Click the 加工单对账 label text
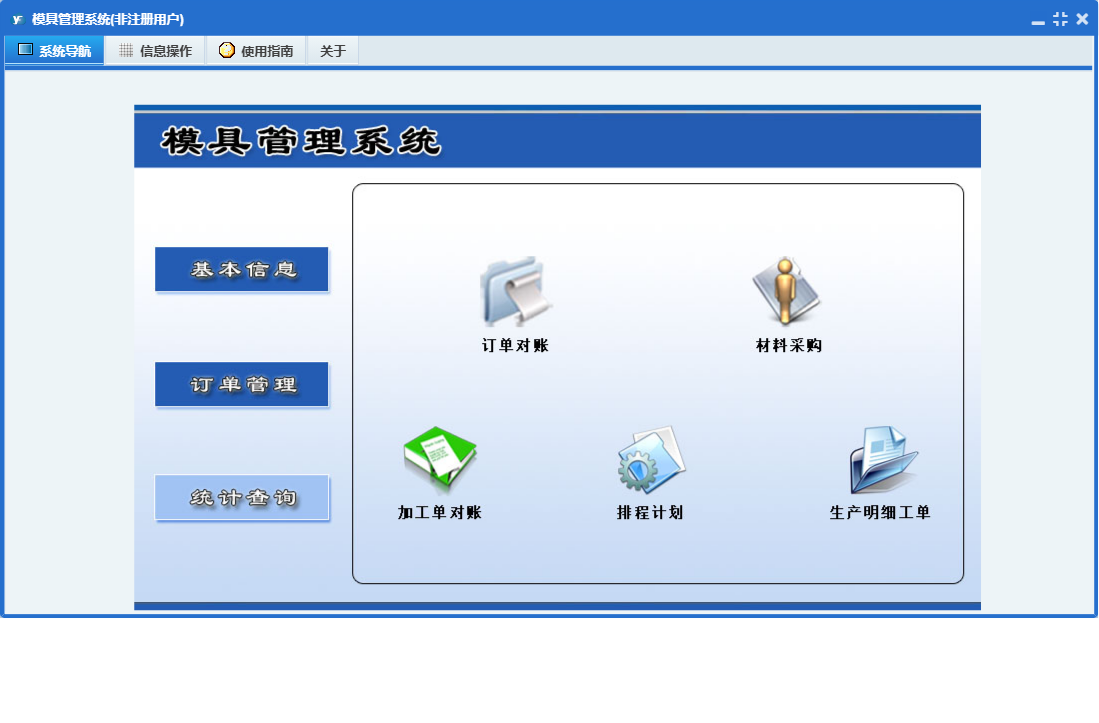 click(x=439, y=512)
